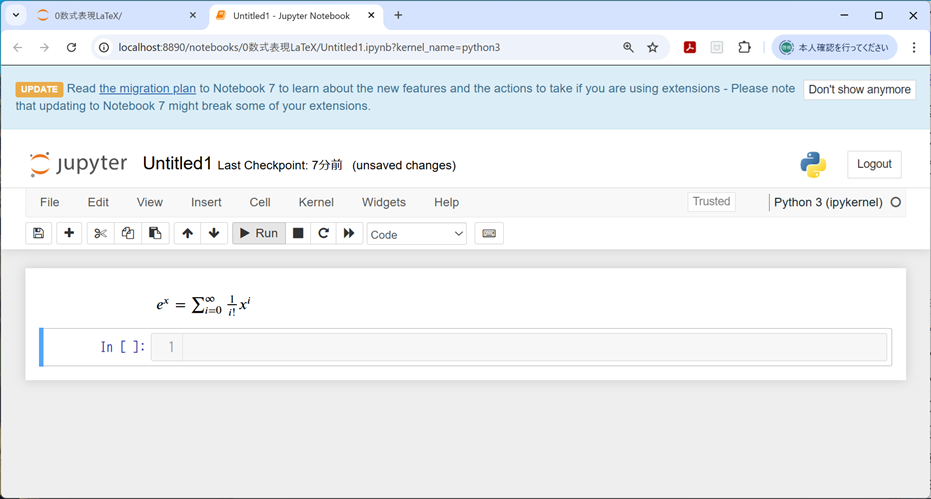
Task: View site information icon in address bar
Action: tap(104, 48)
